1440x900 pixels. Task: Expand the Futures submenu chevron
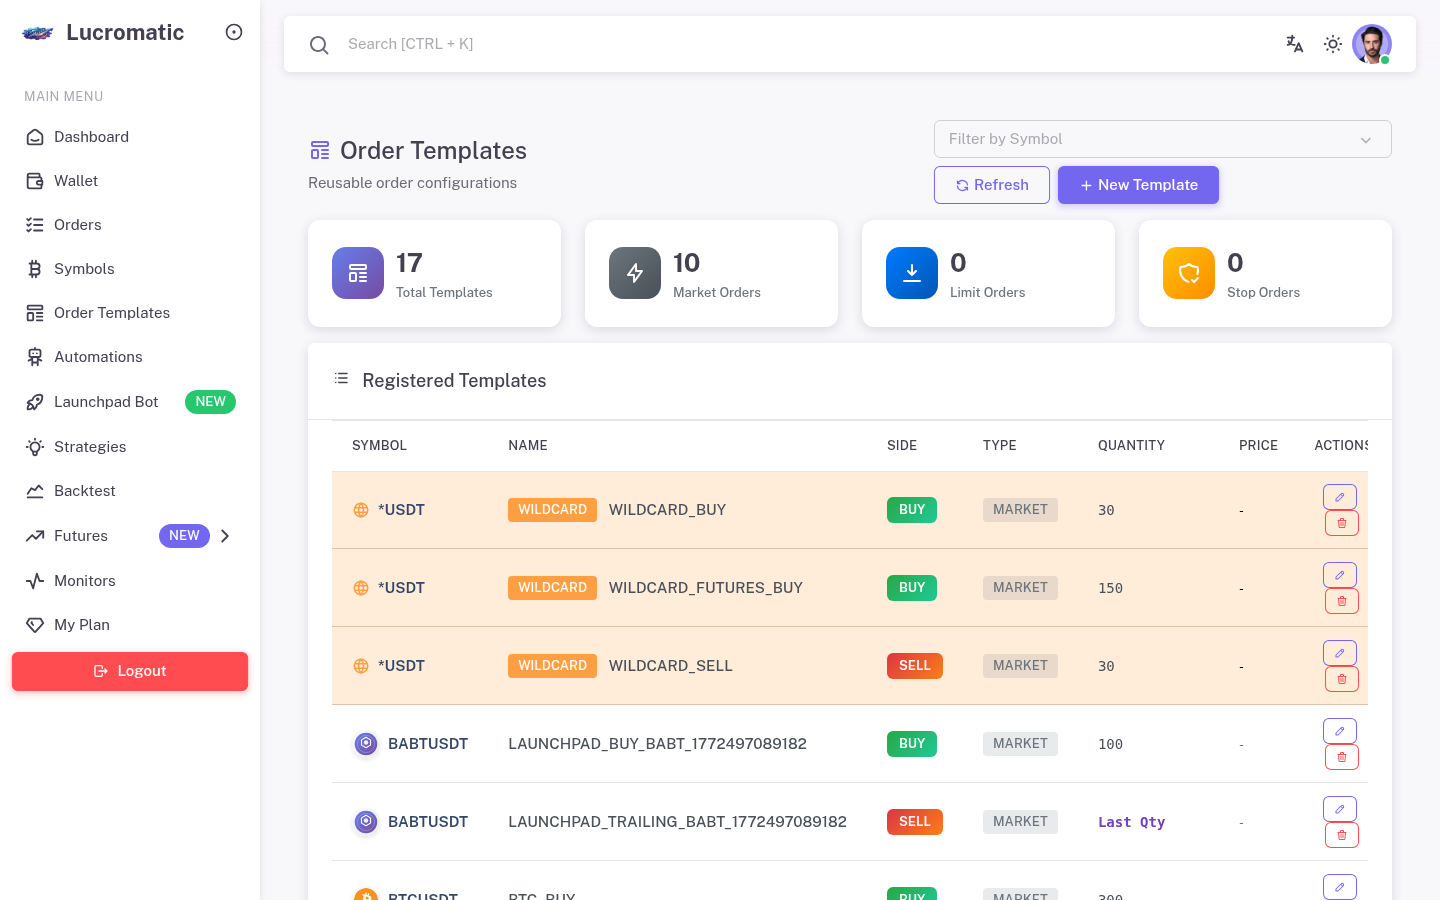tap(225, 536)
